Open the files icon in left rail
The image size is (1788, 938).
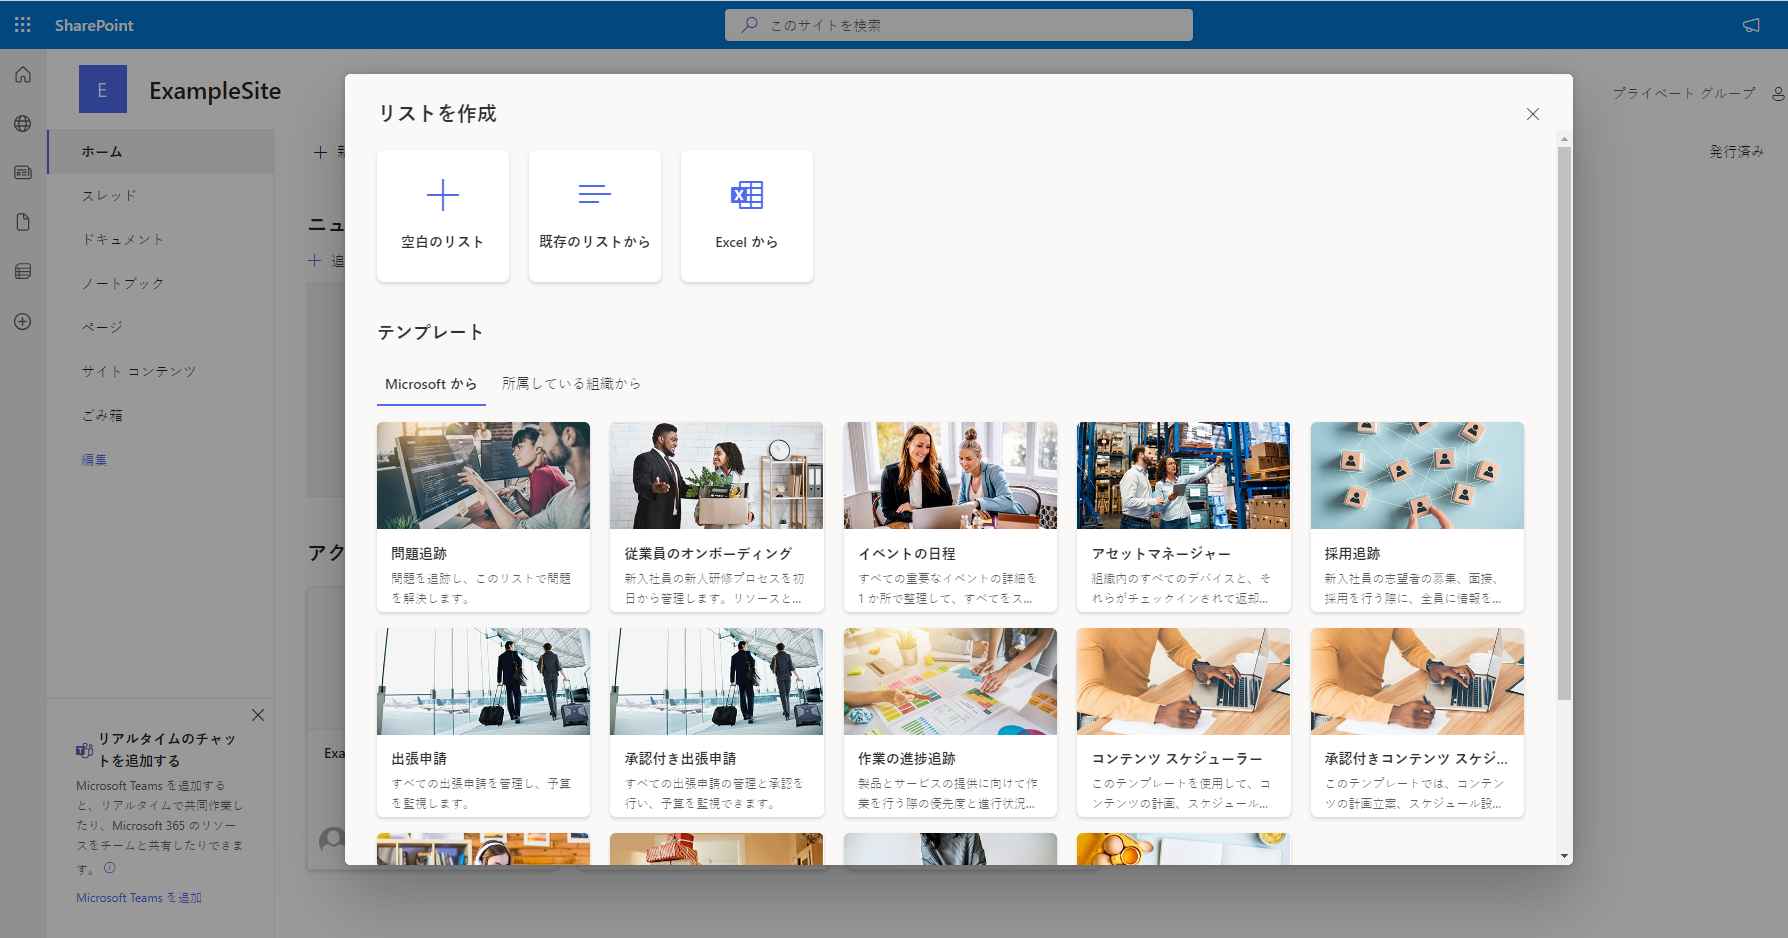coord(23,222)
